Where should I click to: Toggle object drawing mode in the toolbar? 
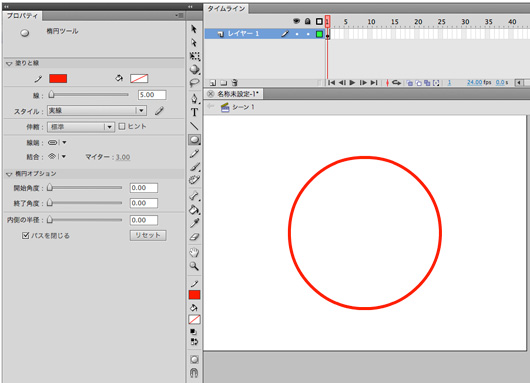[194, 359]
